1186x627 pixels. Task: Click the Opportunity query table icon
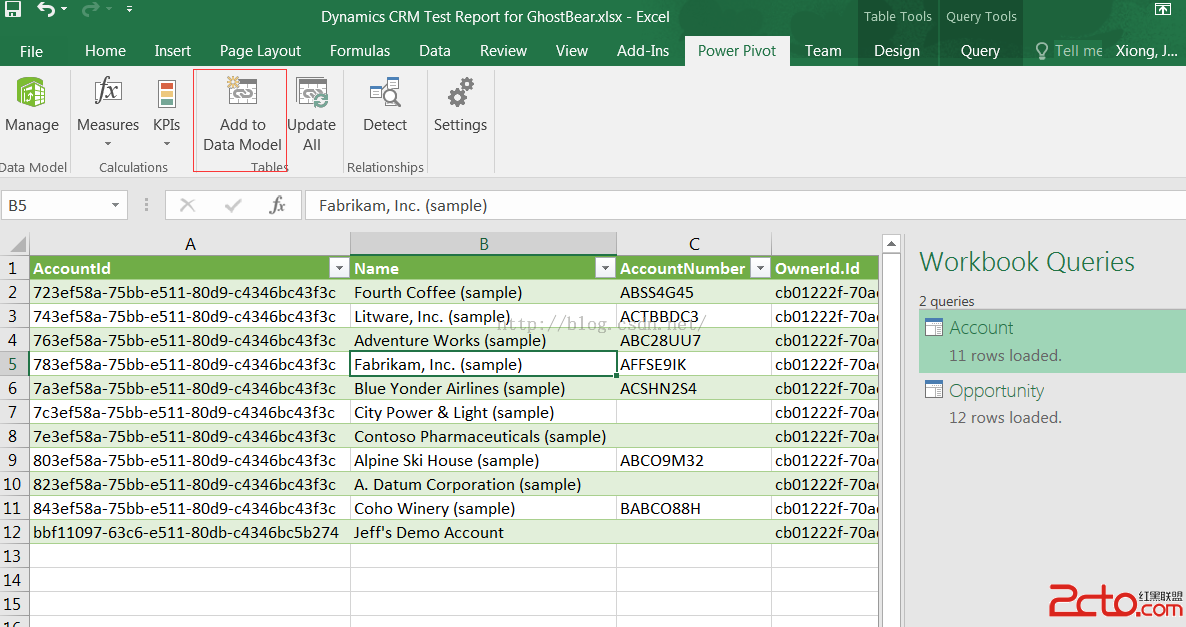click(934, 390)
